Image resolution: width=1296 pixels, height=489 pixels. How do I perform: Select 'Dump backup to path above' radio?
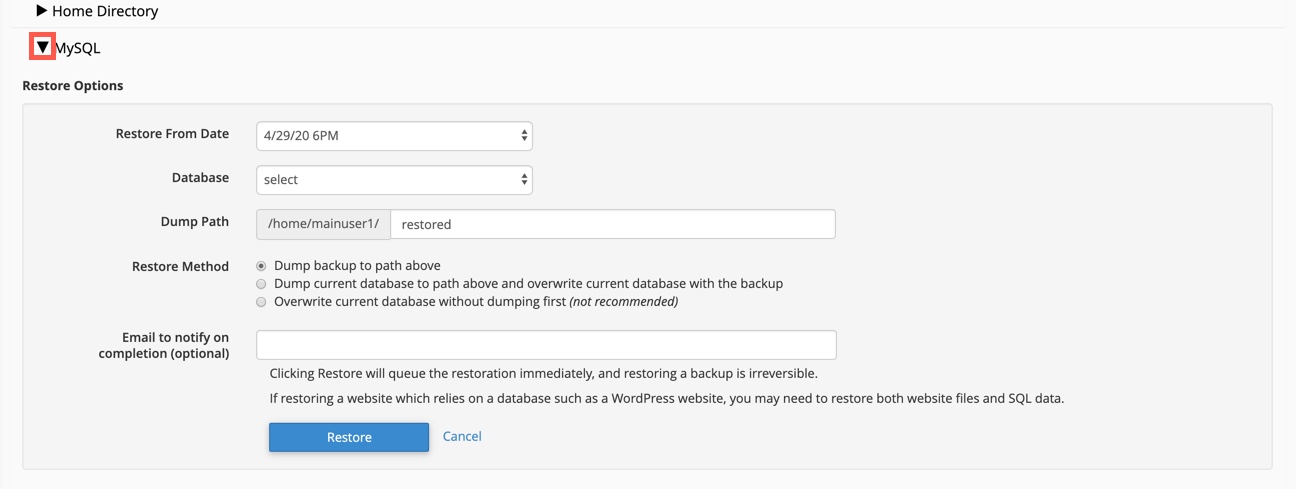[x=262, y=266]
